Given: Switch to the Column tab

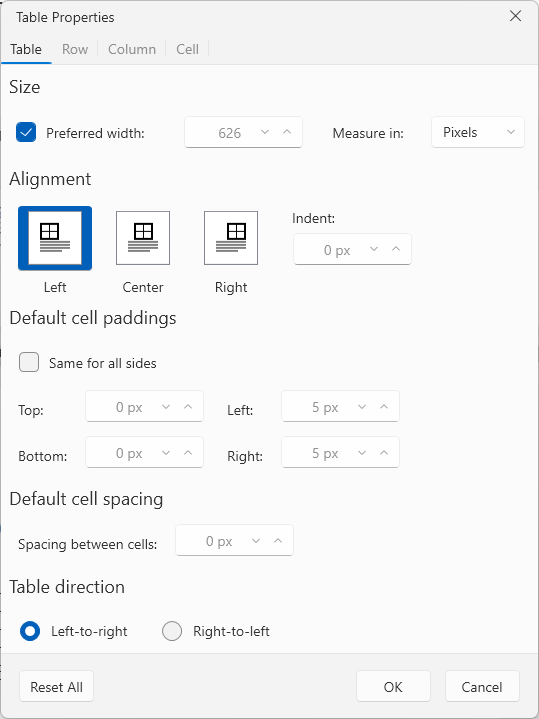Looking at the screenshot, I should (x=132, y=49).
